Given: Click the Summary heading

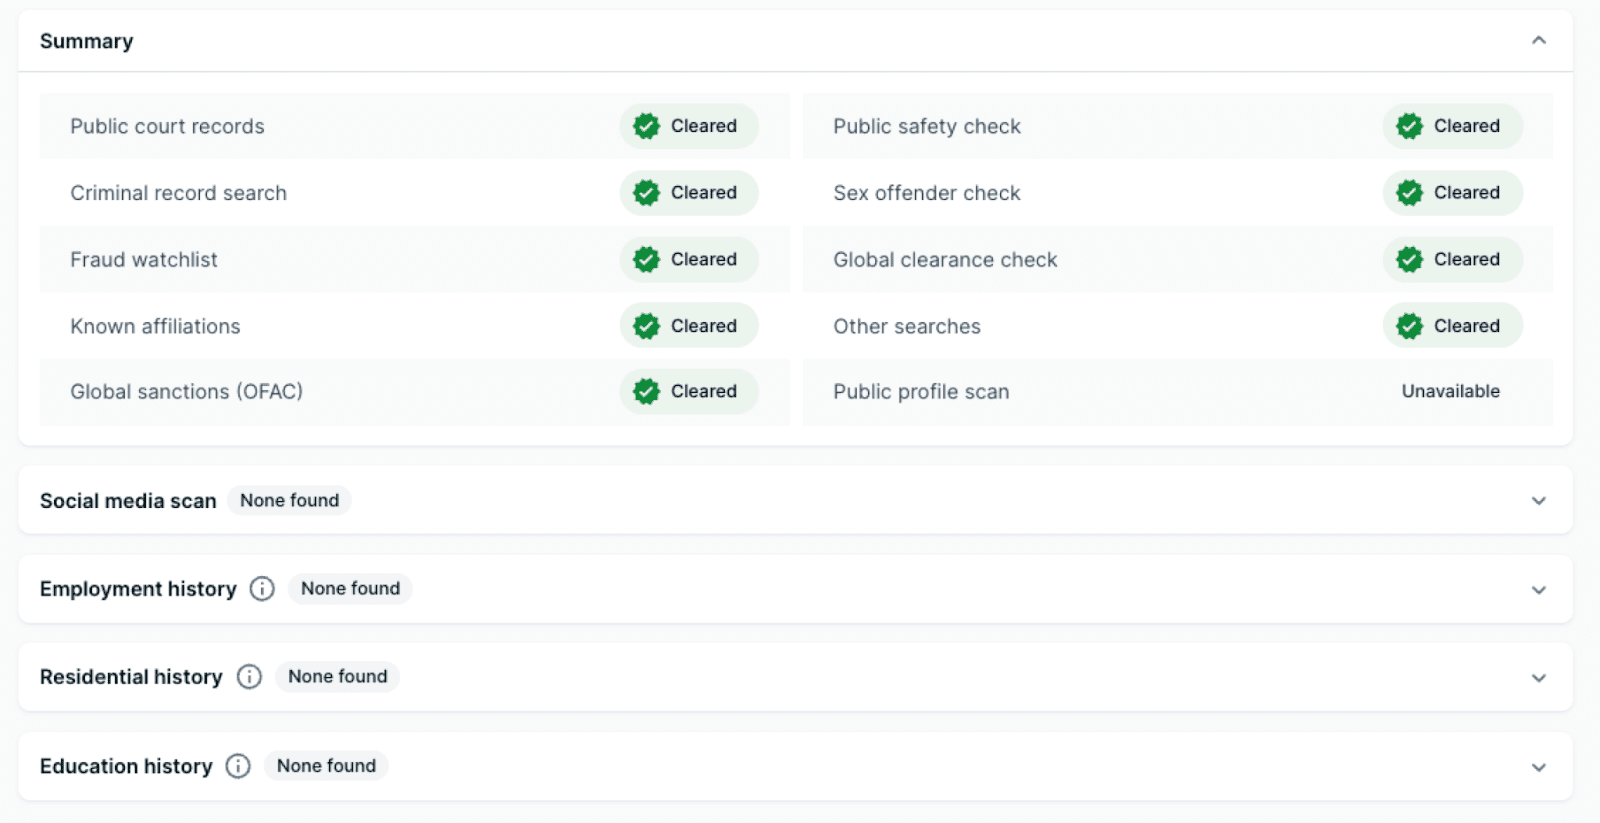Looking at the screenshot, I should [x=86, y=41].
